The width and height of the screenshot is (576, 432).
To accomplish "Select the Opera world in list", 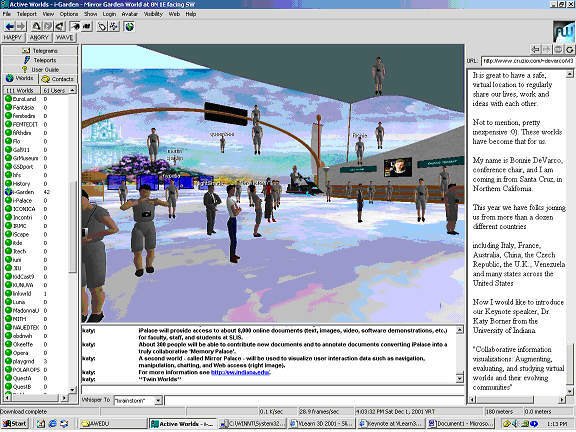I will pos(36,353).
